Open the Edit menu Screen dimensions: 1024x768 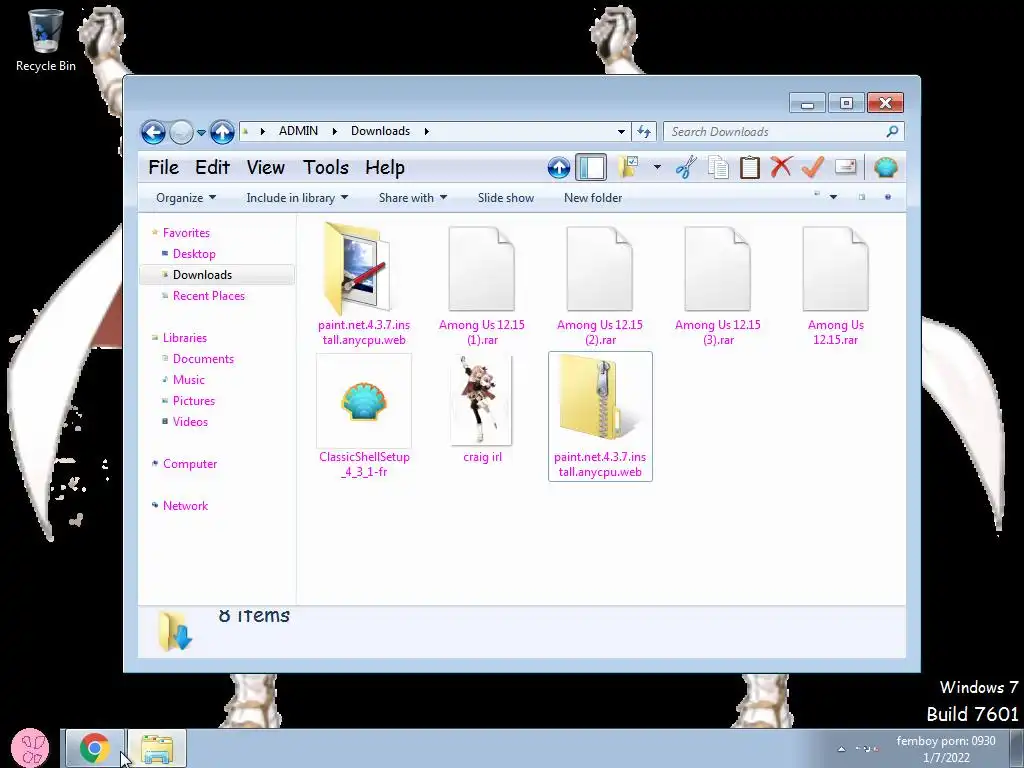(212, 168)
